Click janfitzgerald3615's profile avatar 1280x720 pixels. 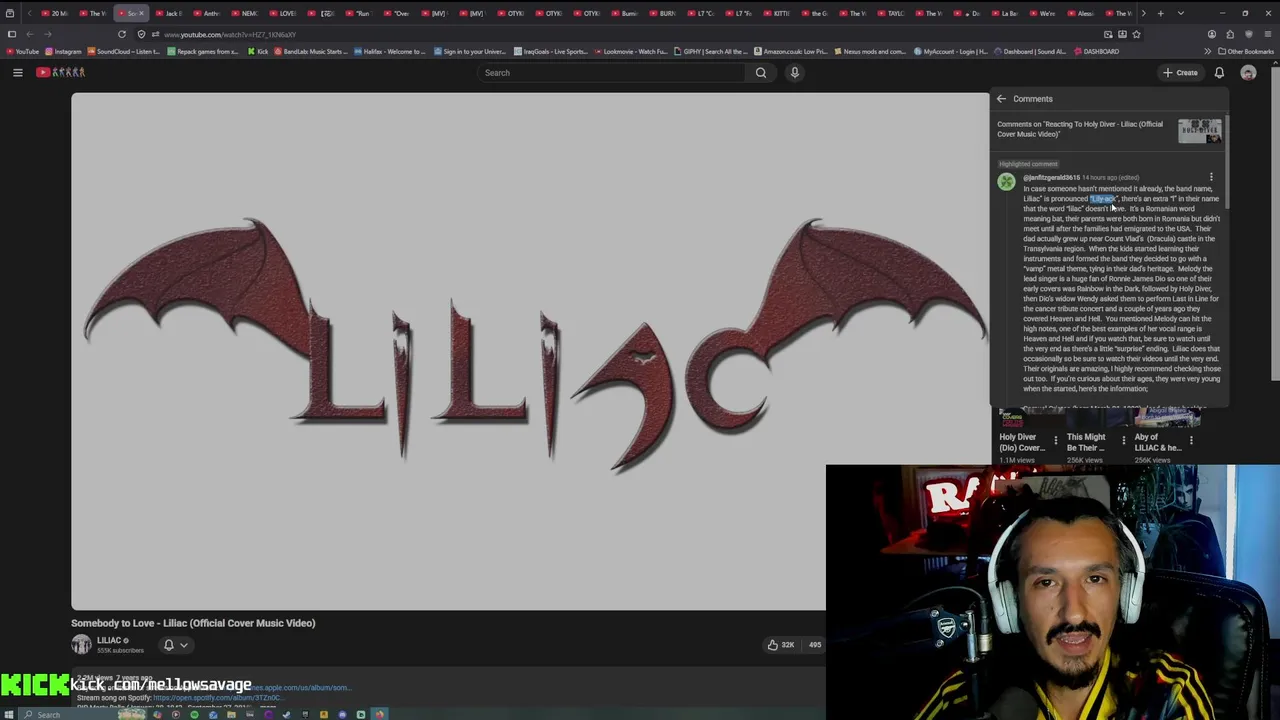click(x=1006, y=182)
